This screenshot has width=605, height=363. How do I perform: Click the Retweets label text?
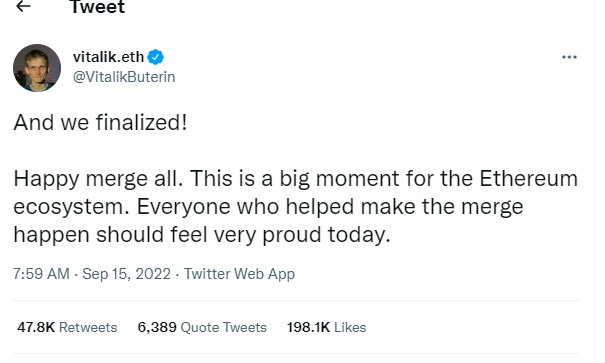pyautogui.click(x=88, y=327)
